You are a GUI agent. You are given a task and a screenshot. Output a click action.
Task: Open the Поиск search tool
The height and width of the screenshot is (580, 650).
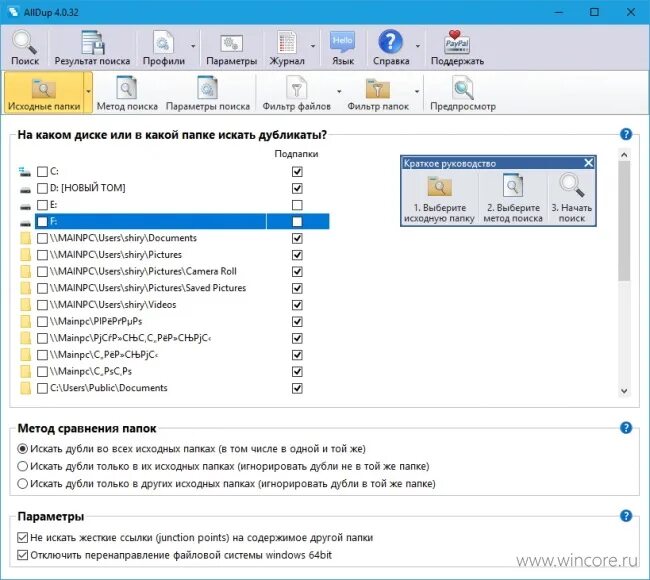(x=25, y=48)
